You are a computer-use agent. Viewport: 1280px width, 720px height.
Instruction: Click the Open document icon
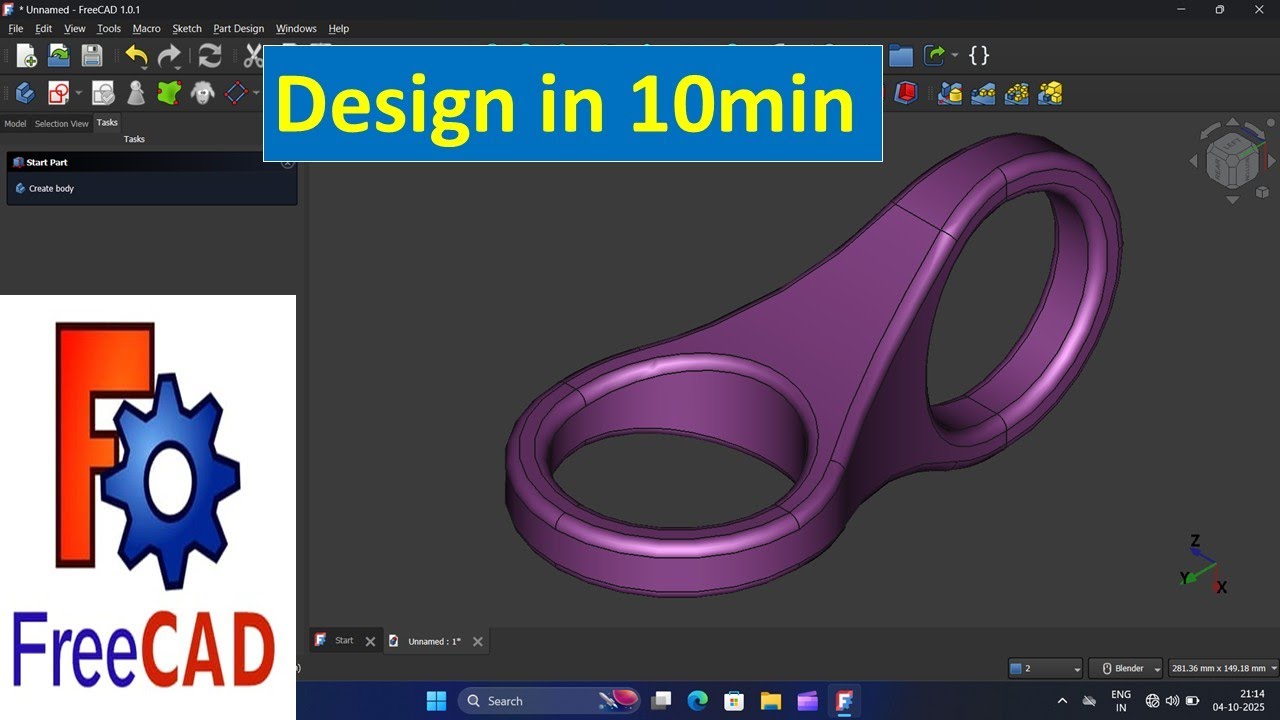pos(59,56)
